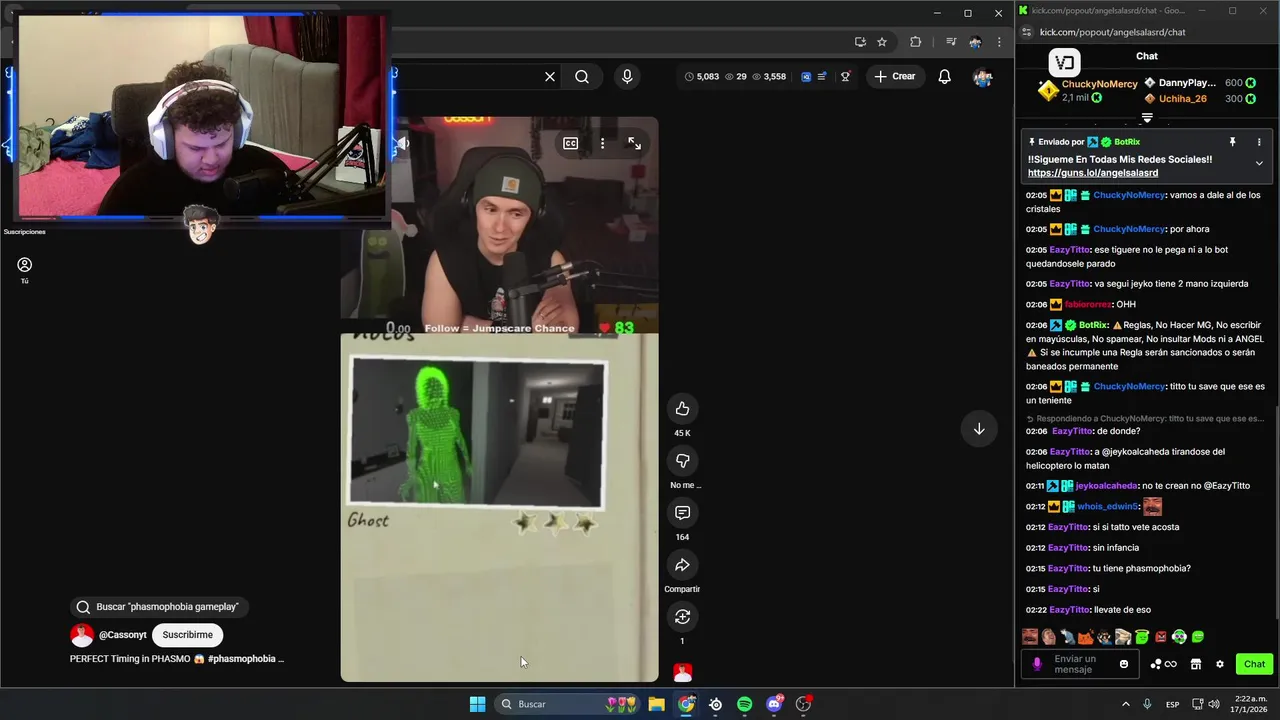Open File Explorer from the taskbar
The height and width of the screenshot is (720, 1280).
pos(656,704)
